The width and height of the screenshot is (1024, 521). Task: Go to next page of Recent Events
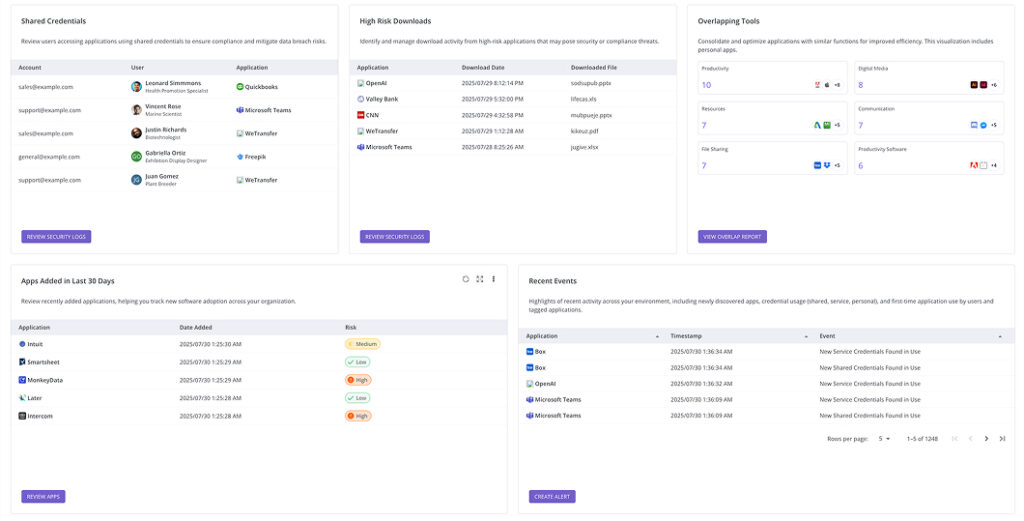pyautogui.click(x=986, y=438)
